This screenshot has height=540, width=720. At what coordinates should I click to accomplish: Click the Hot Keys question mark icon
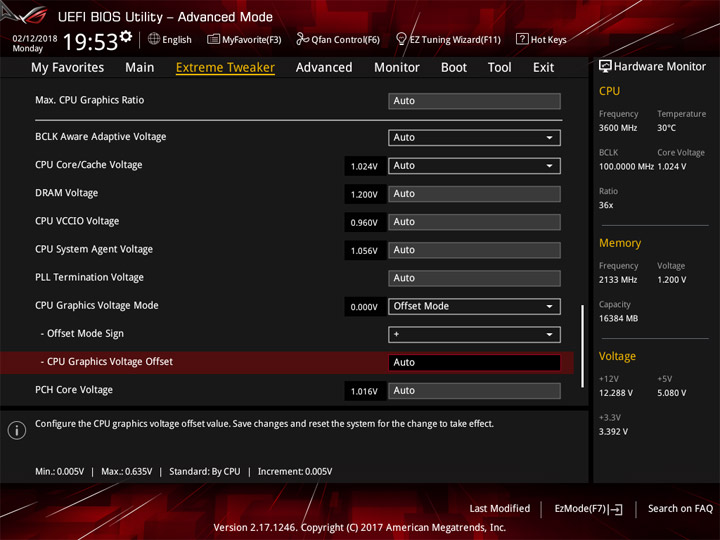point(522,39)
